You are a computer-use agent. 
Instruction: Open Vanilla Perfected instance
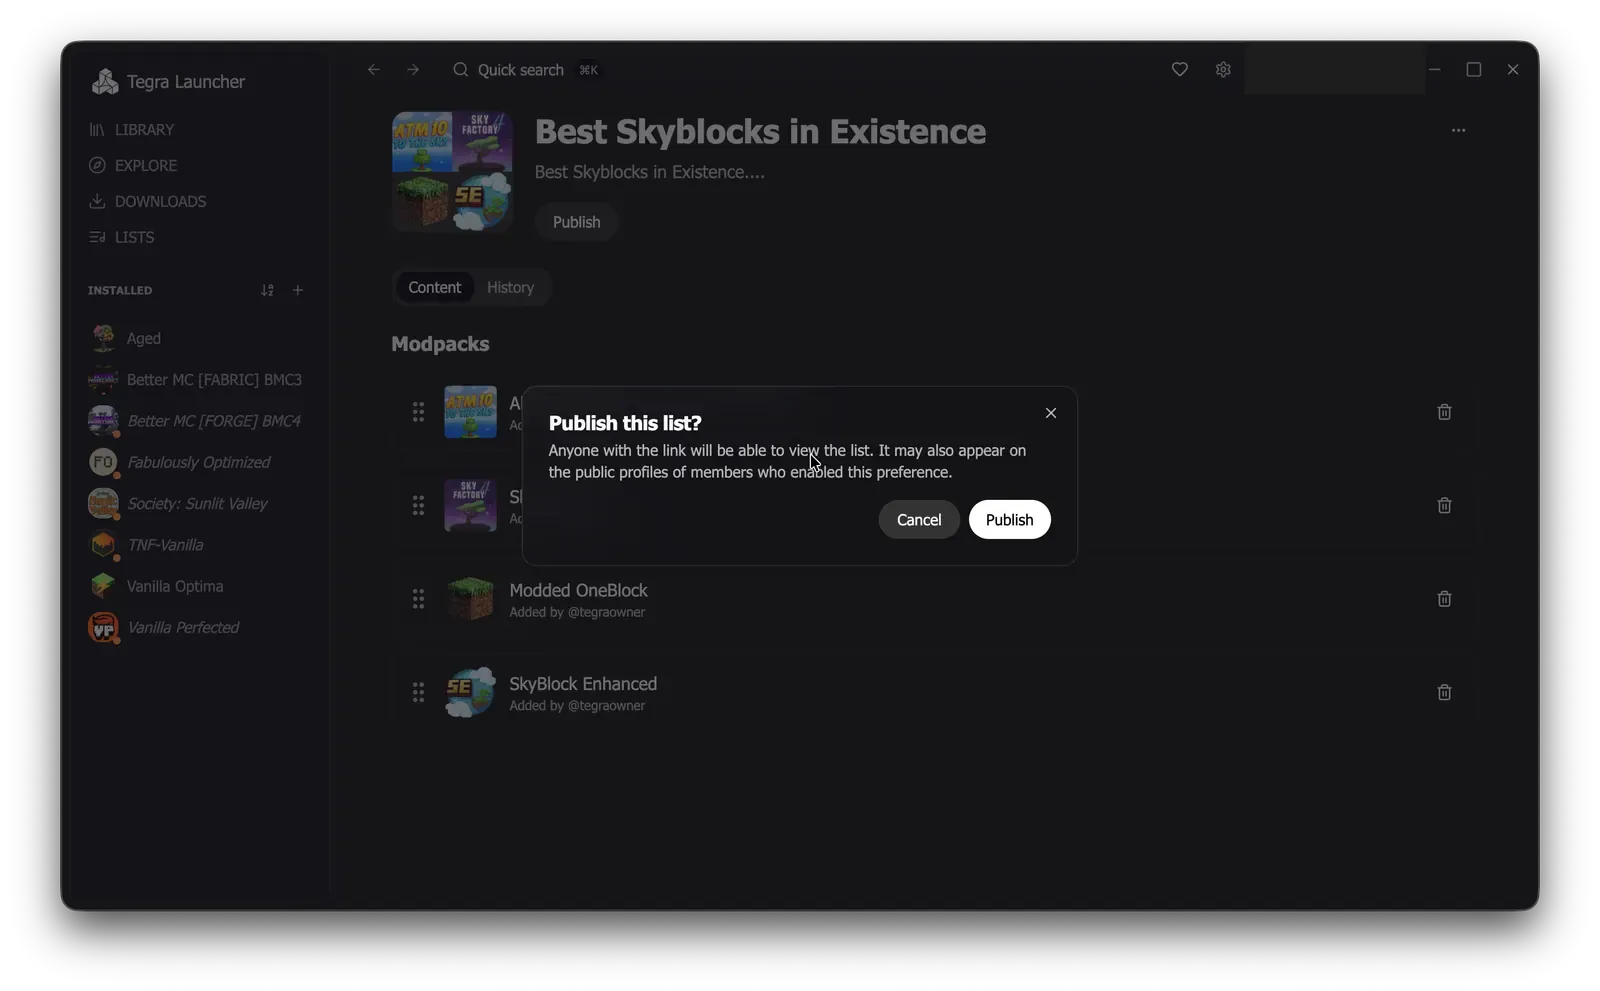click(198, 628)
